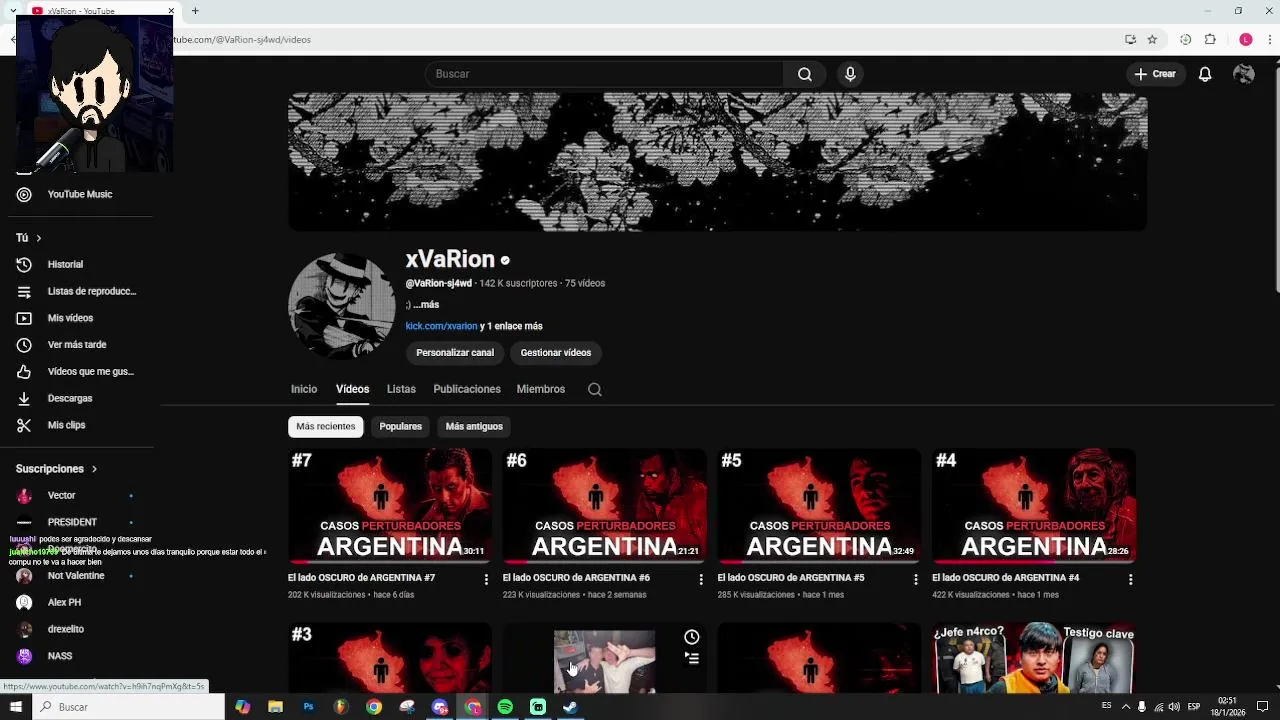Search within the channel using magnifier icon
Viewport: 1280px width, 720px height.
coord(595,389)
